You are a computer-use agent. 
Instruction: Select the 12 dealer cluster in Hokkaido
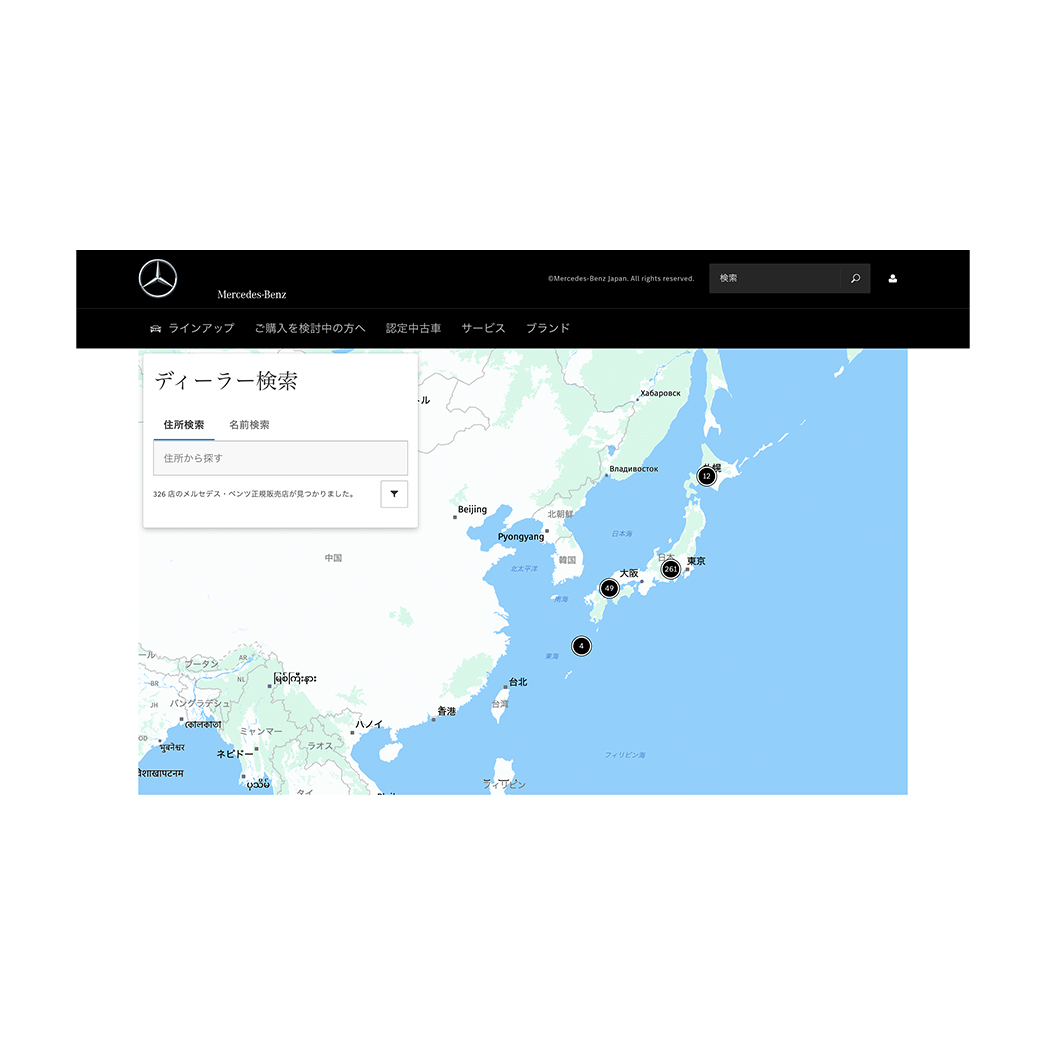tap(706, 476)
